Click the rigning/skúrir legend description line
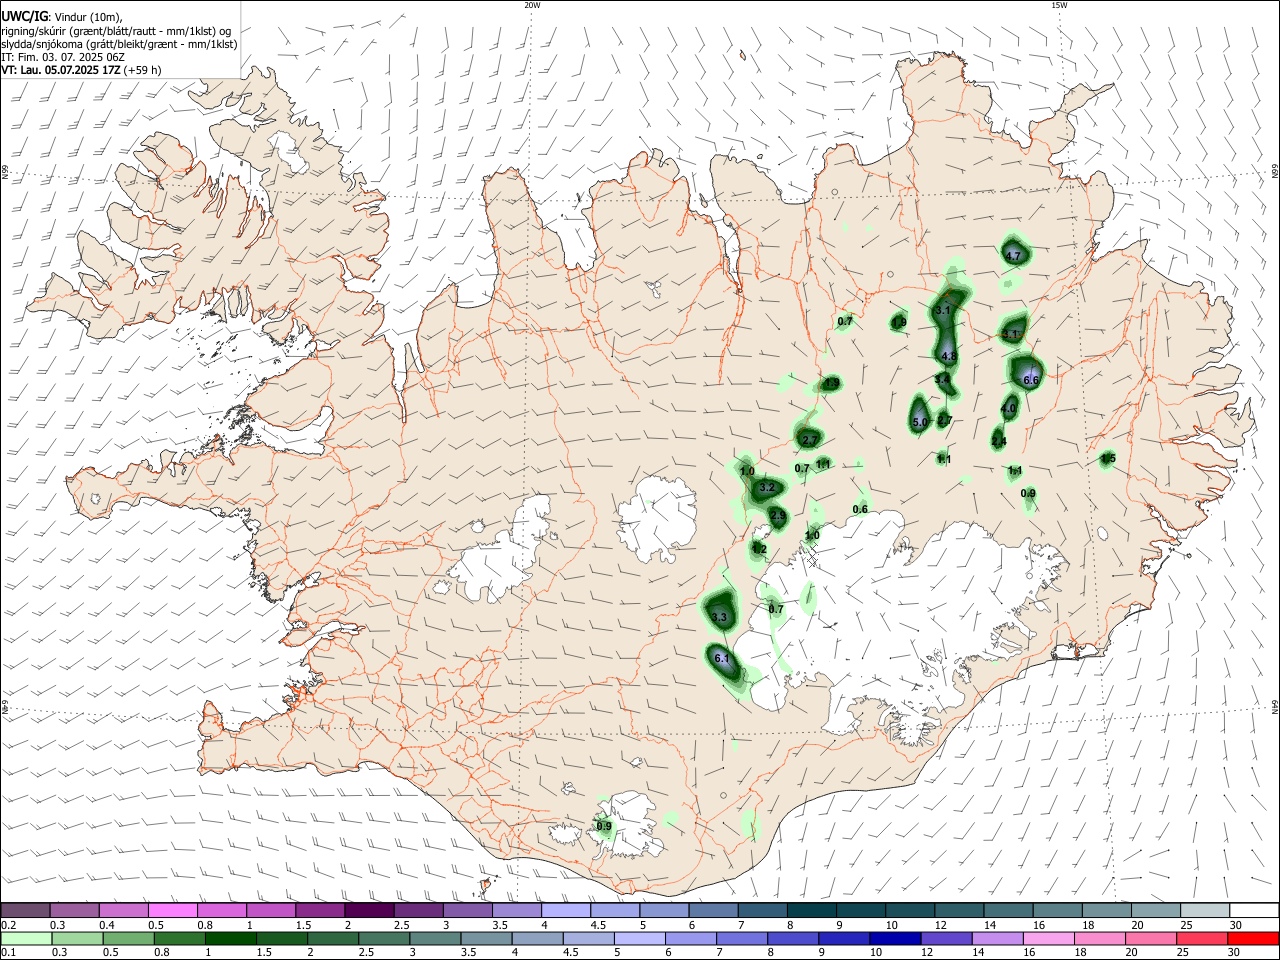1280x960 pixels. click(x=115, y=31)
